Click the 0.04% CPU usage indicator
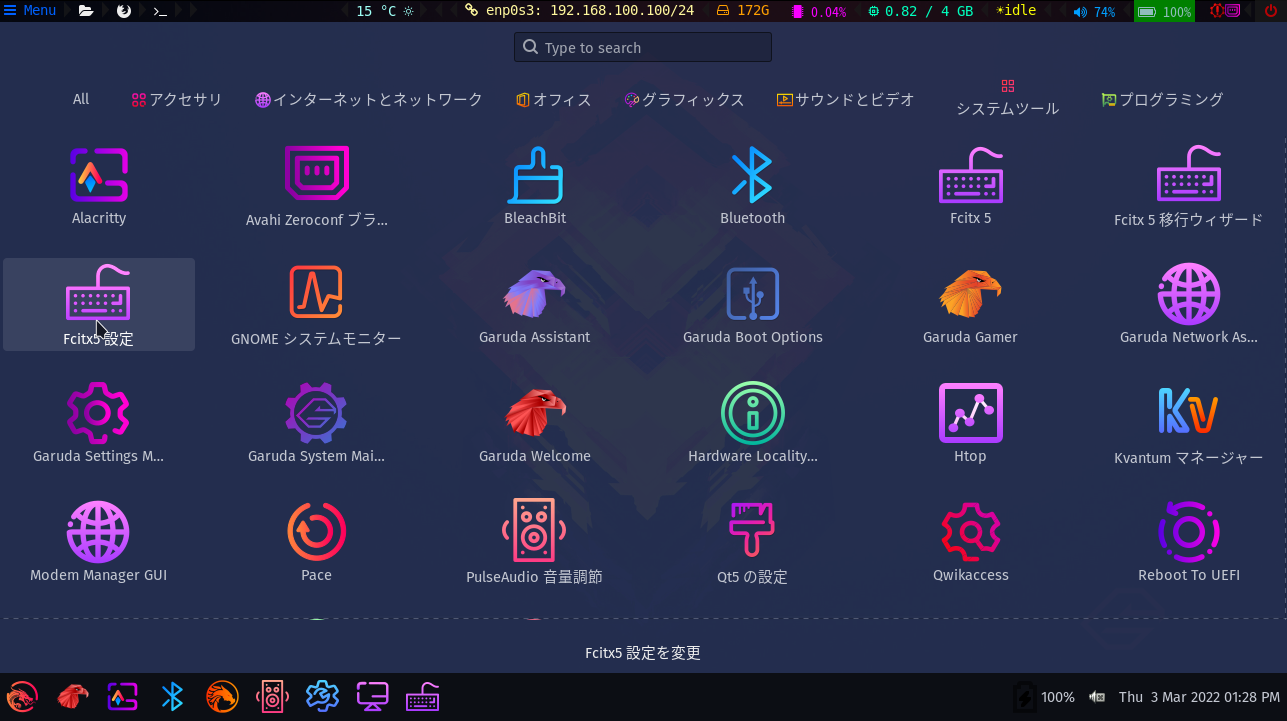The width and height of the screenshot is (1287, 721). 819,11
